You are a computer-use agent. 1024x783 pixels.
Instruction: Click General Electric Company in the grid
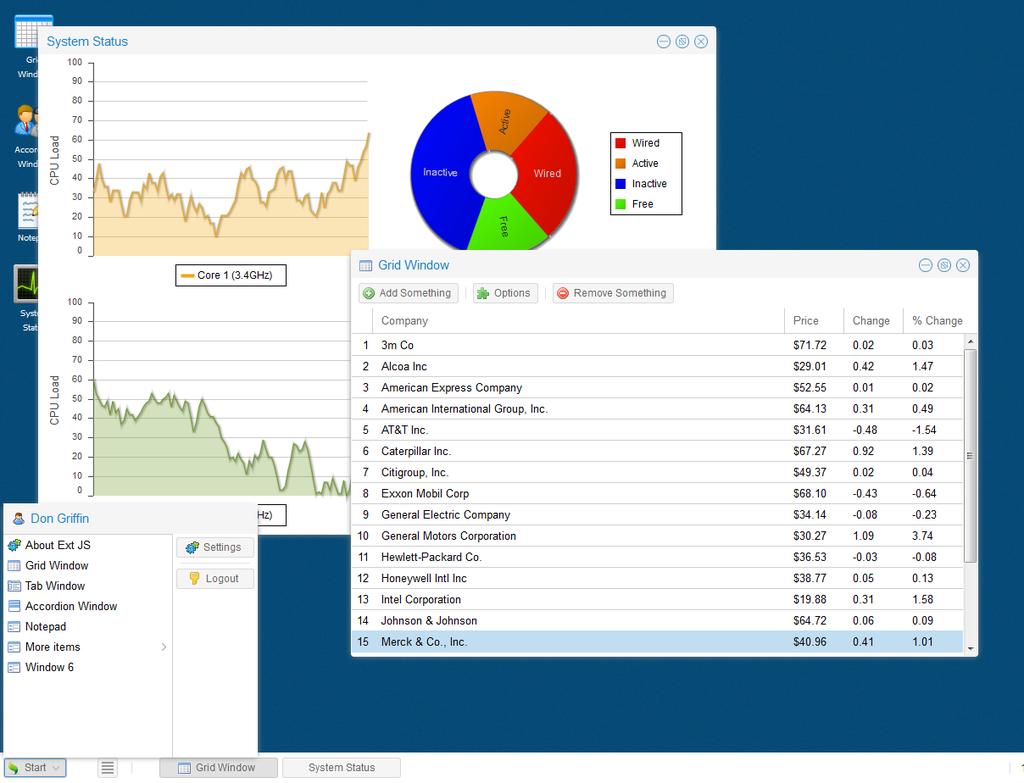pos(446,515)
